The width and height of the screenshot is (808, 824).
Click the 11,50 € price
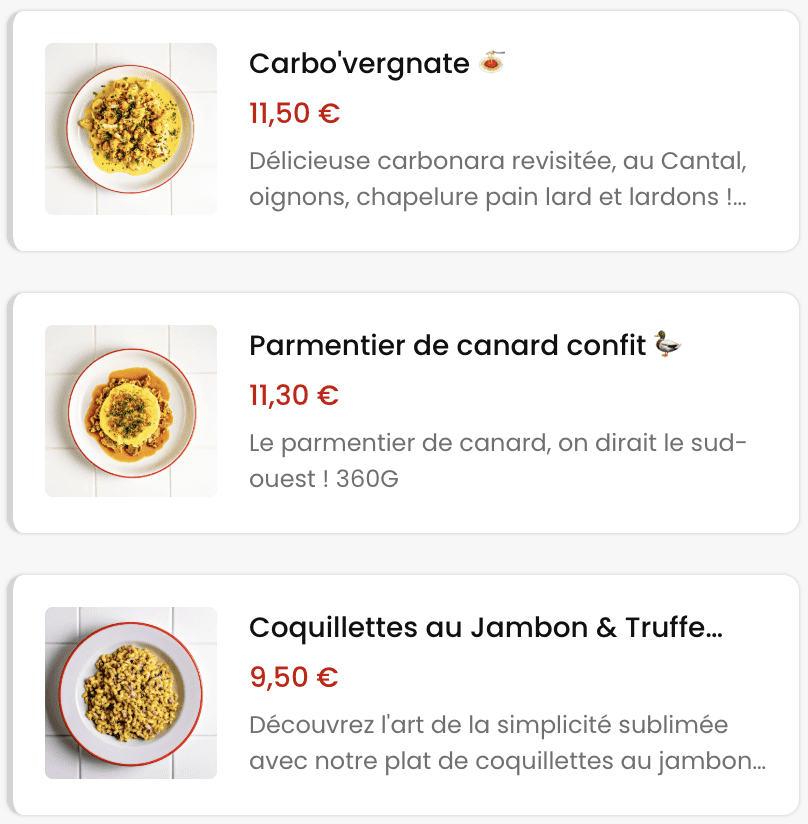[x=295, y=114]
